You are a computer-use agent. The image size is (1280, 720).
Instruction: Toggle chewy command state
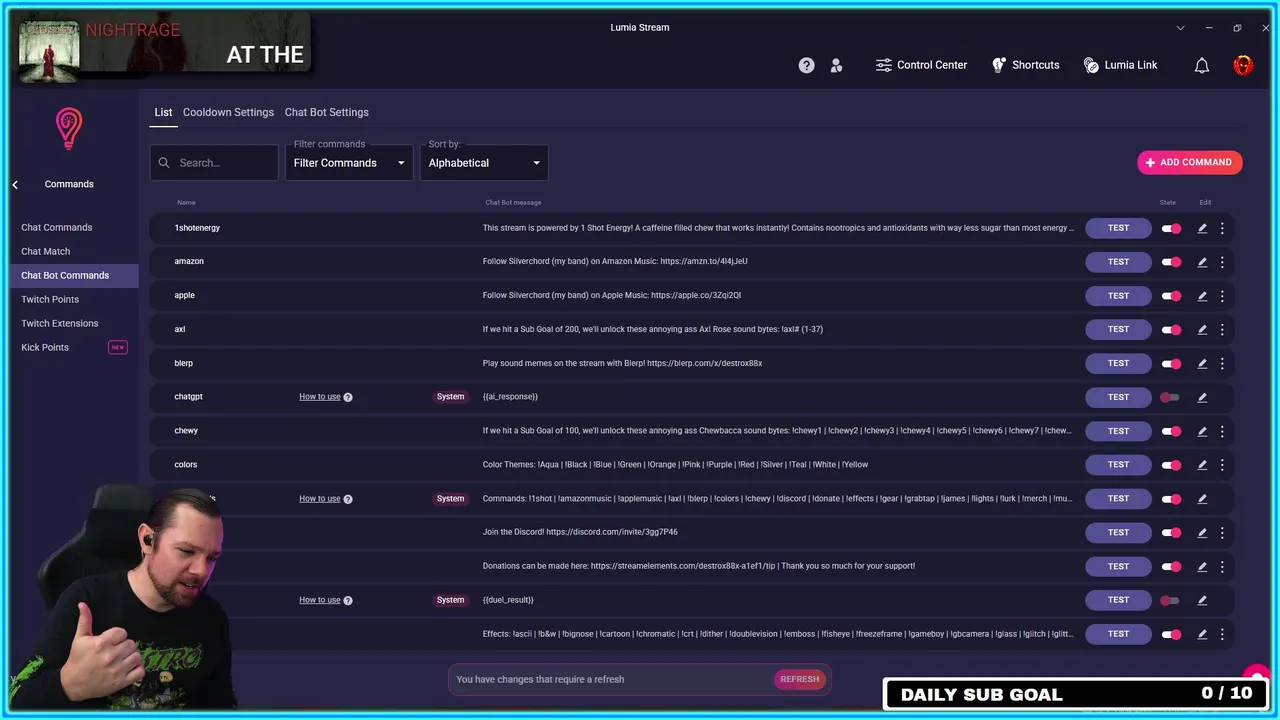(1171, 431)
